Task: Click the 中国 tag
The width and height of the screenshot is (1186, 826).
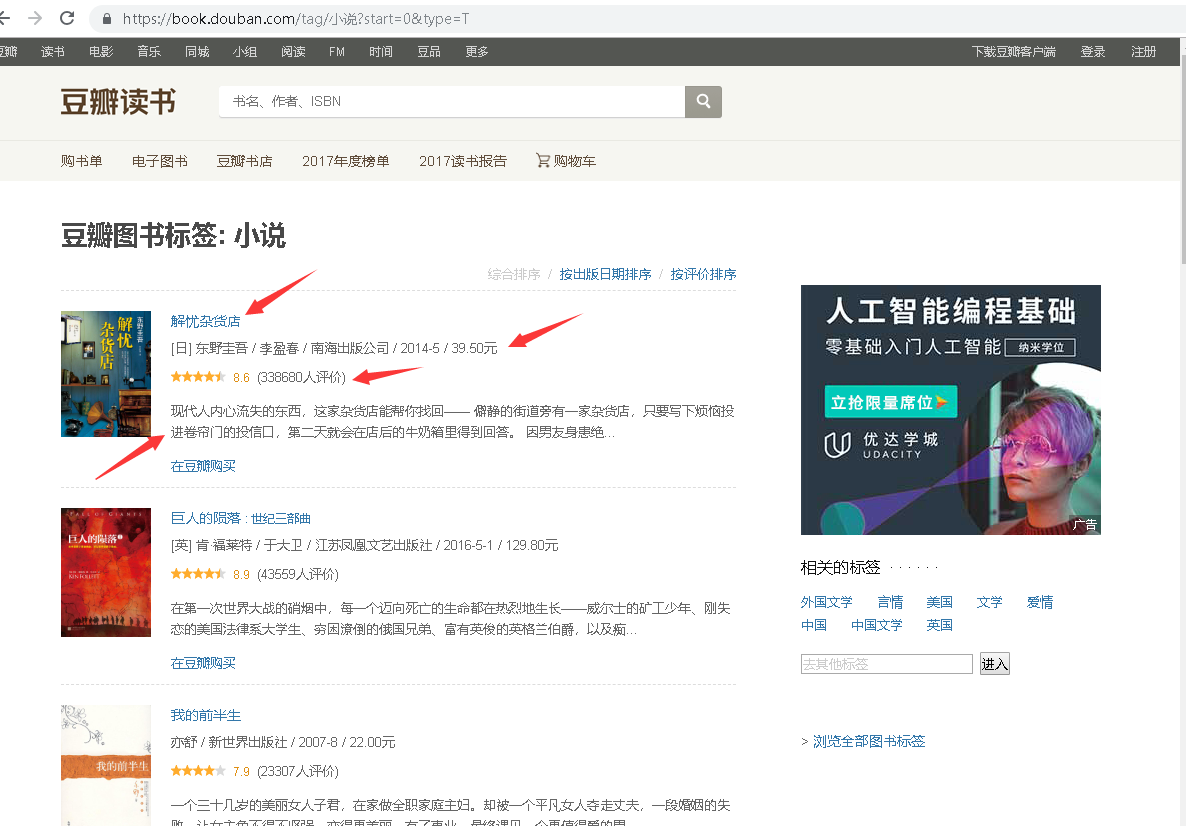Action: [x=814, y=625]
